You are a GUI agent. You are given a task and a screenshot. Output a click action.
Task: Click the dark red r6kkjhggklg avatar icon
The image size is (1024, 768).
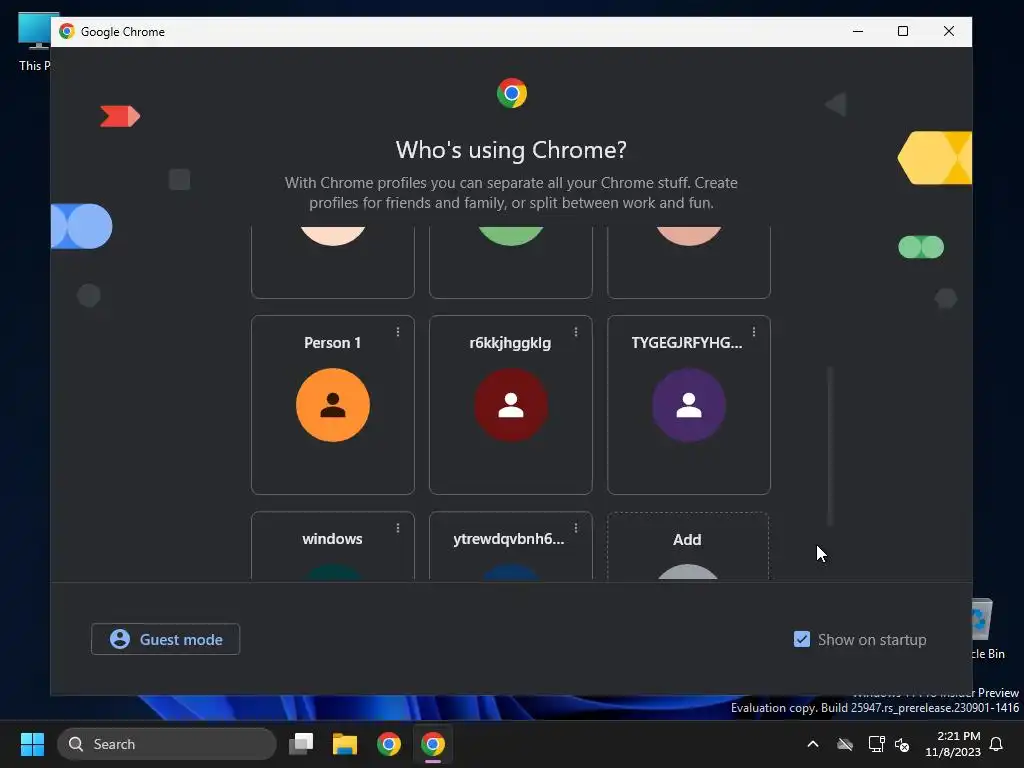(511, 405)
